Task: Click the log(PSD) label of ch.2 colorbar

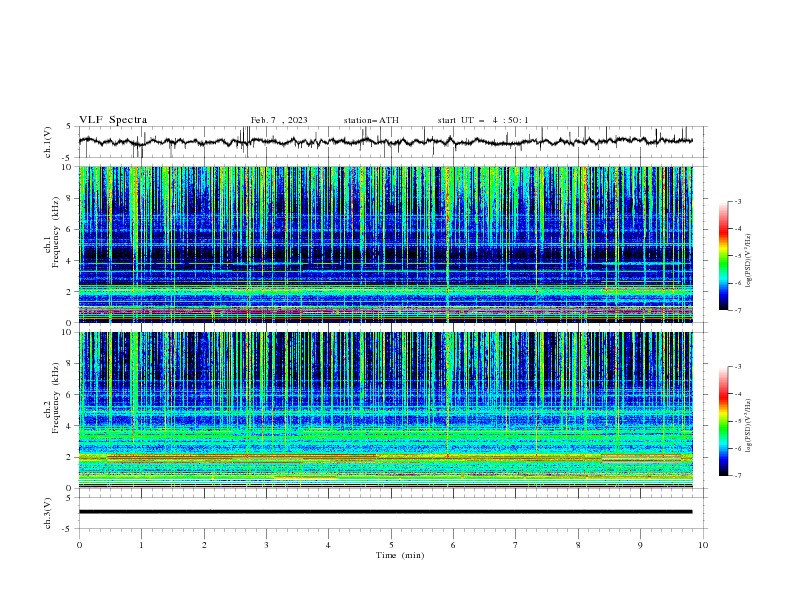Action: pyautogui.click(x=749, y=426)
